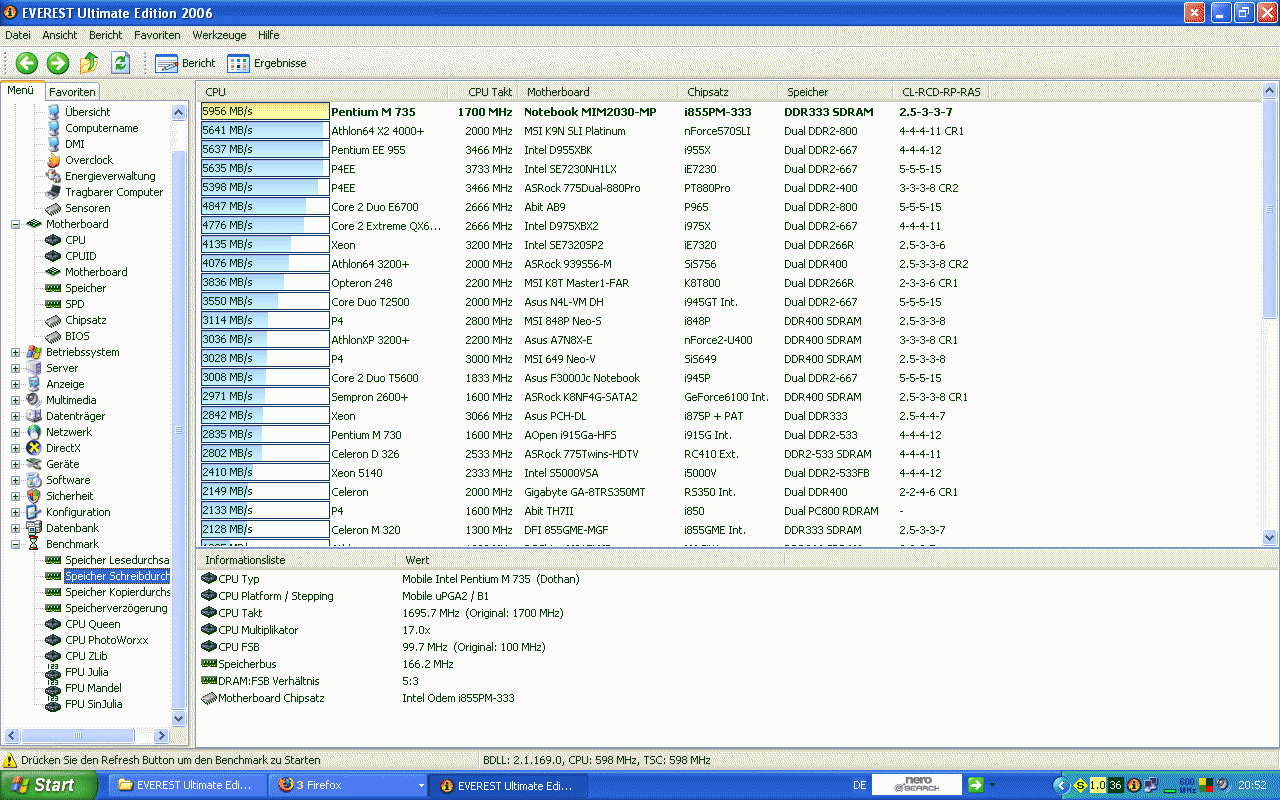Image resolution: width=1280 pixels, height=800 pixels.
Task: Select CPU ZLib benchmark
Action: 86,656
